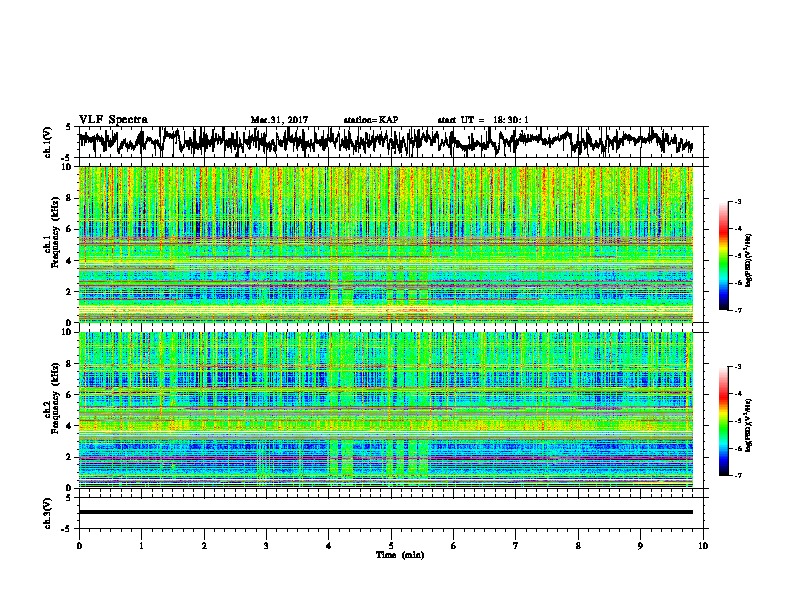Click the ch.2 spectrogram color bar
Screen dimensions: 792x612
723,421
